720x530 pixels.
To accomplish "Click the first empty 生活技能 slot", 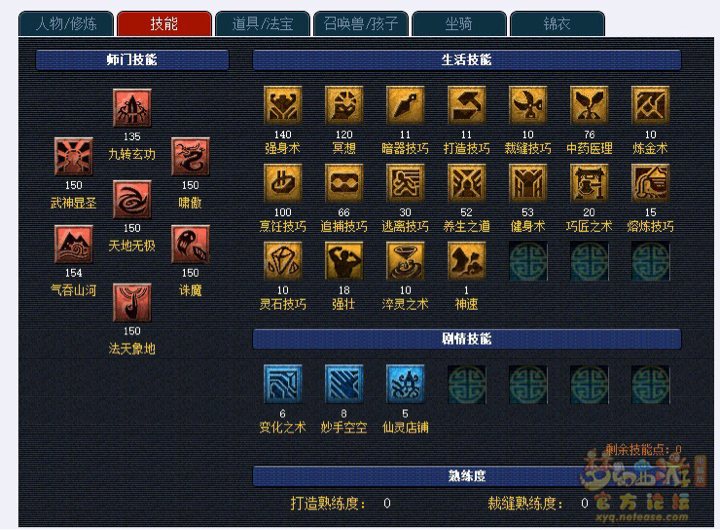I will coord(528,261).
